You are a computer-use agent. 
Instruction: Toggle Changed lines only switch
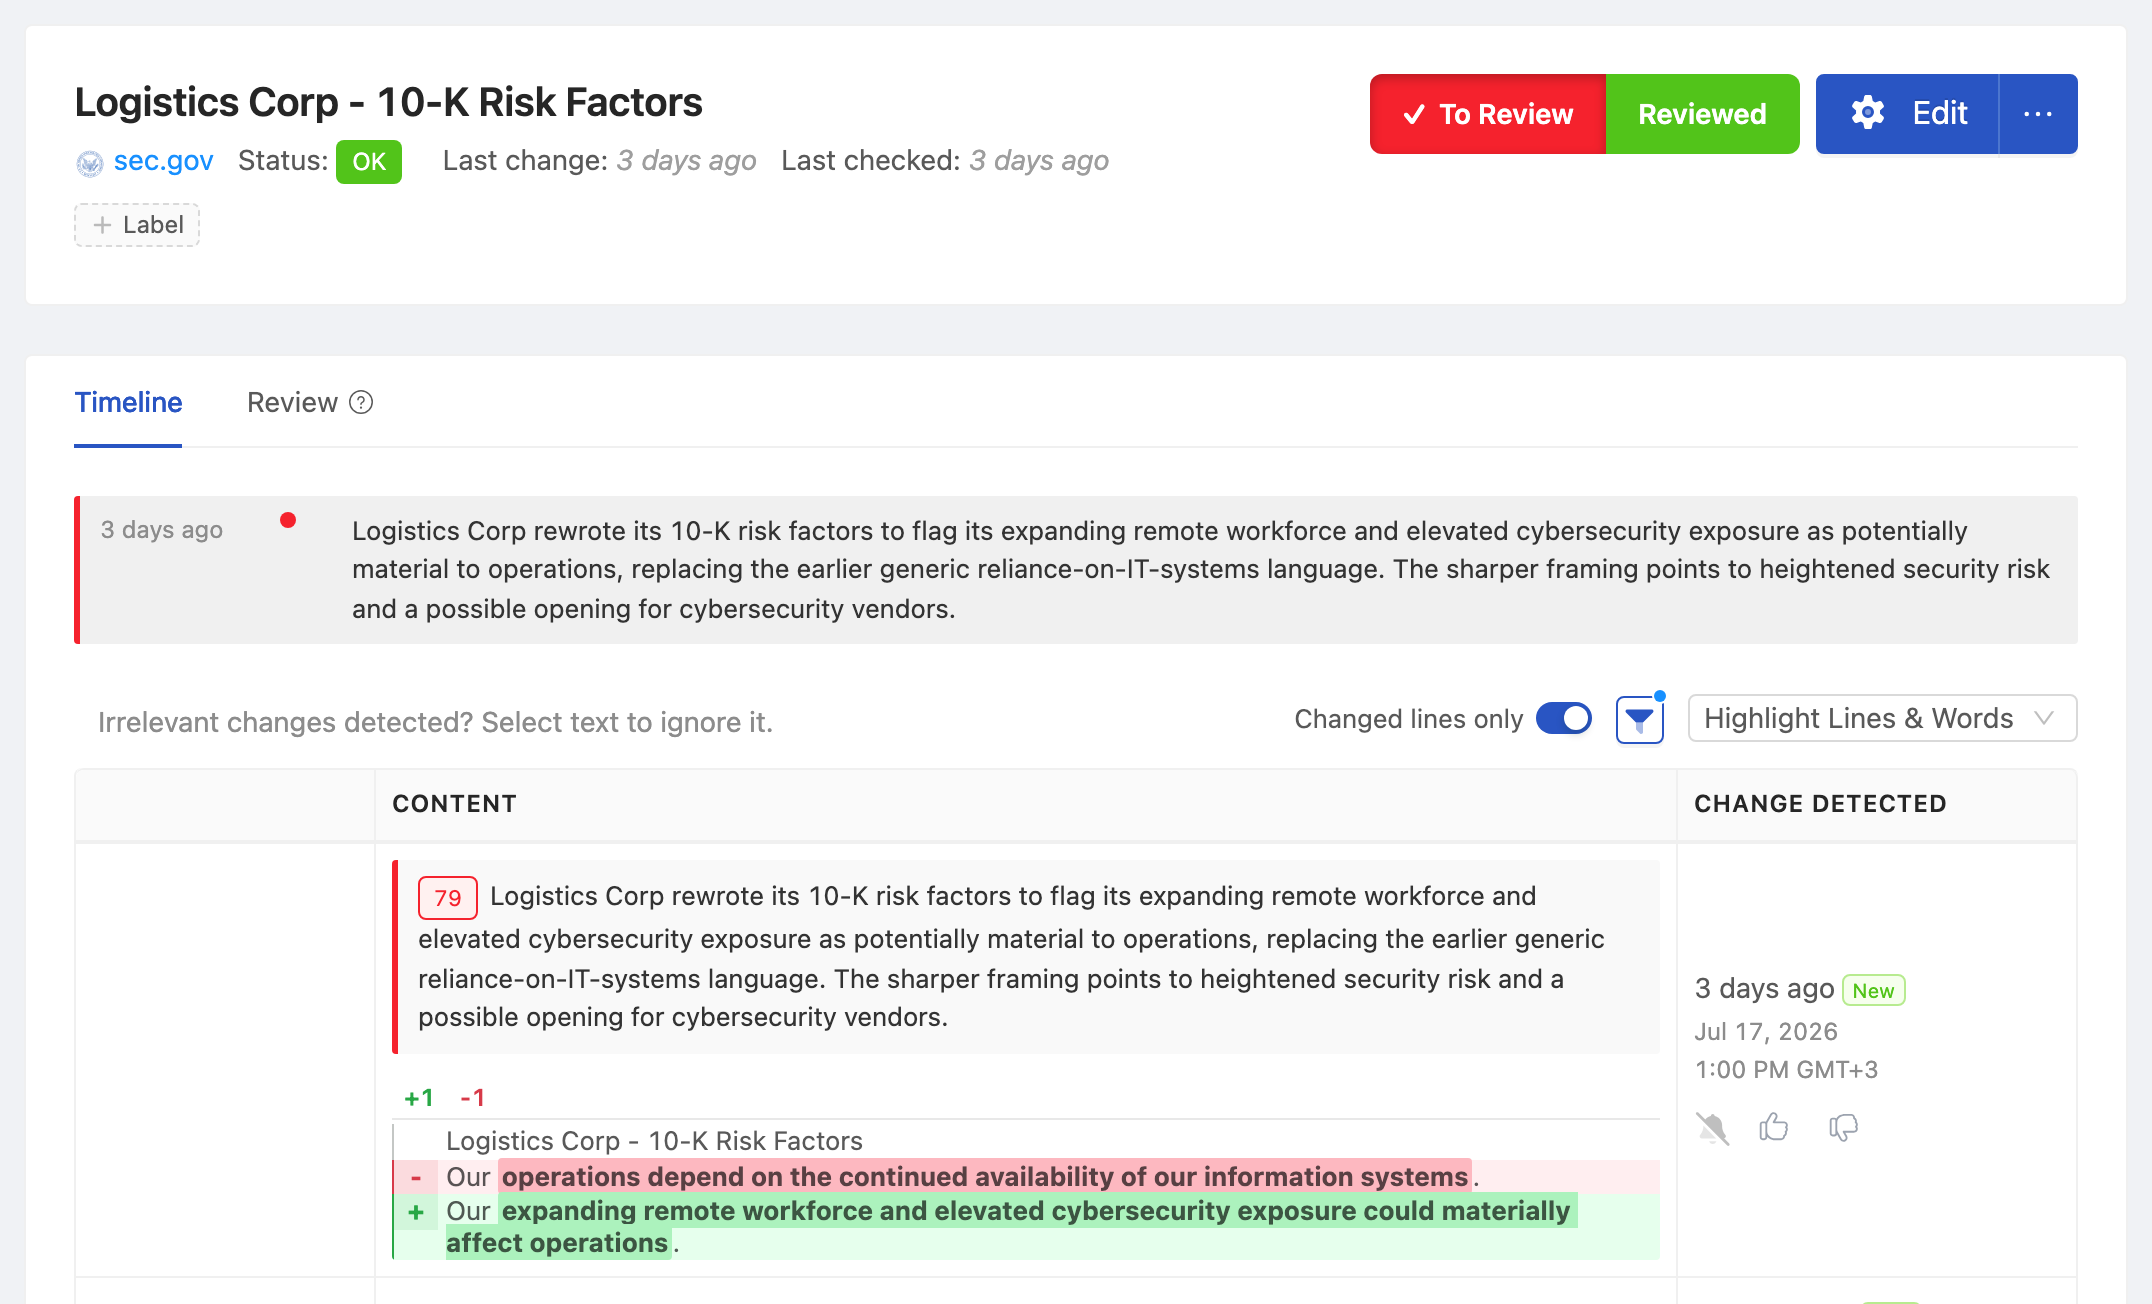(x=1563, y=718)
